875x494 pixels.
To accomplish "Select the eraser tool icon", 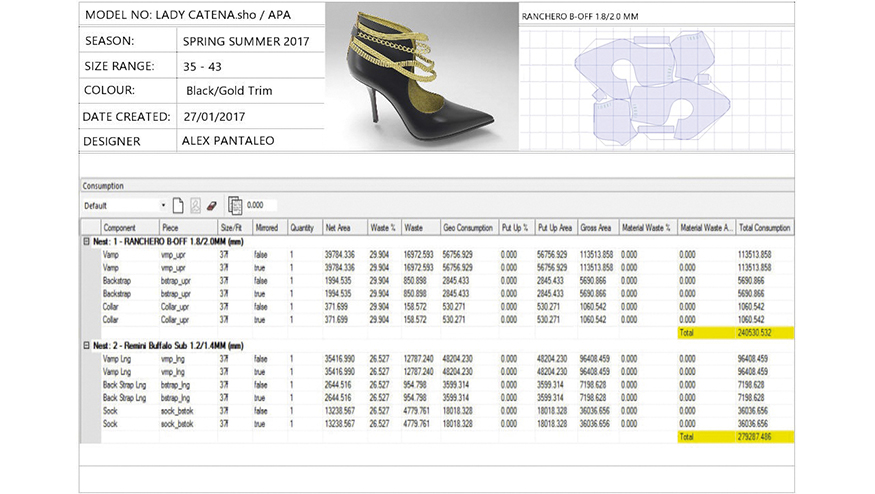I will 212,205.
